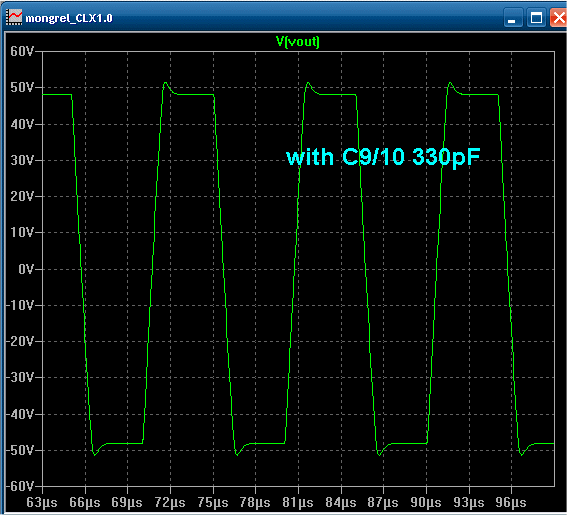Viewport: 567px width, 515px height.
Task: Click the -30V axis label
Action: click(x=20, y=377)
